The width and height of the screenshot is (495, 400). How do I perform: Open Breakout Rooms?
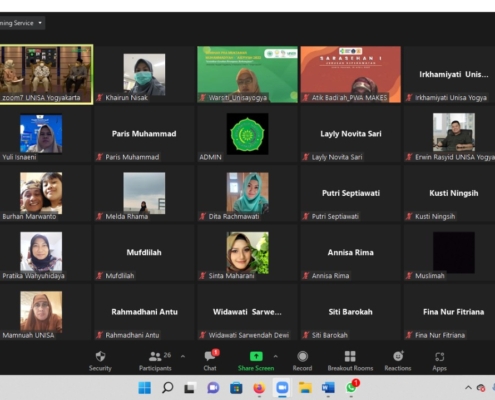click(350, 361)
